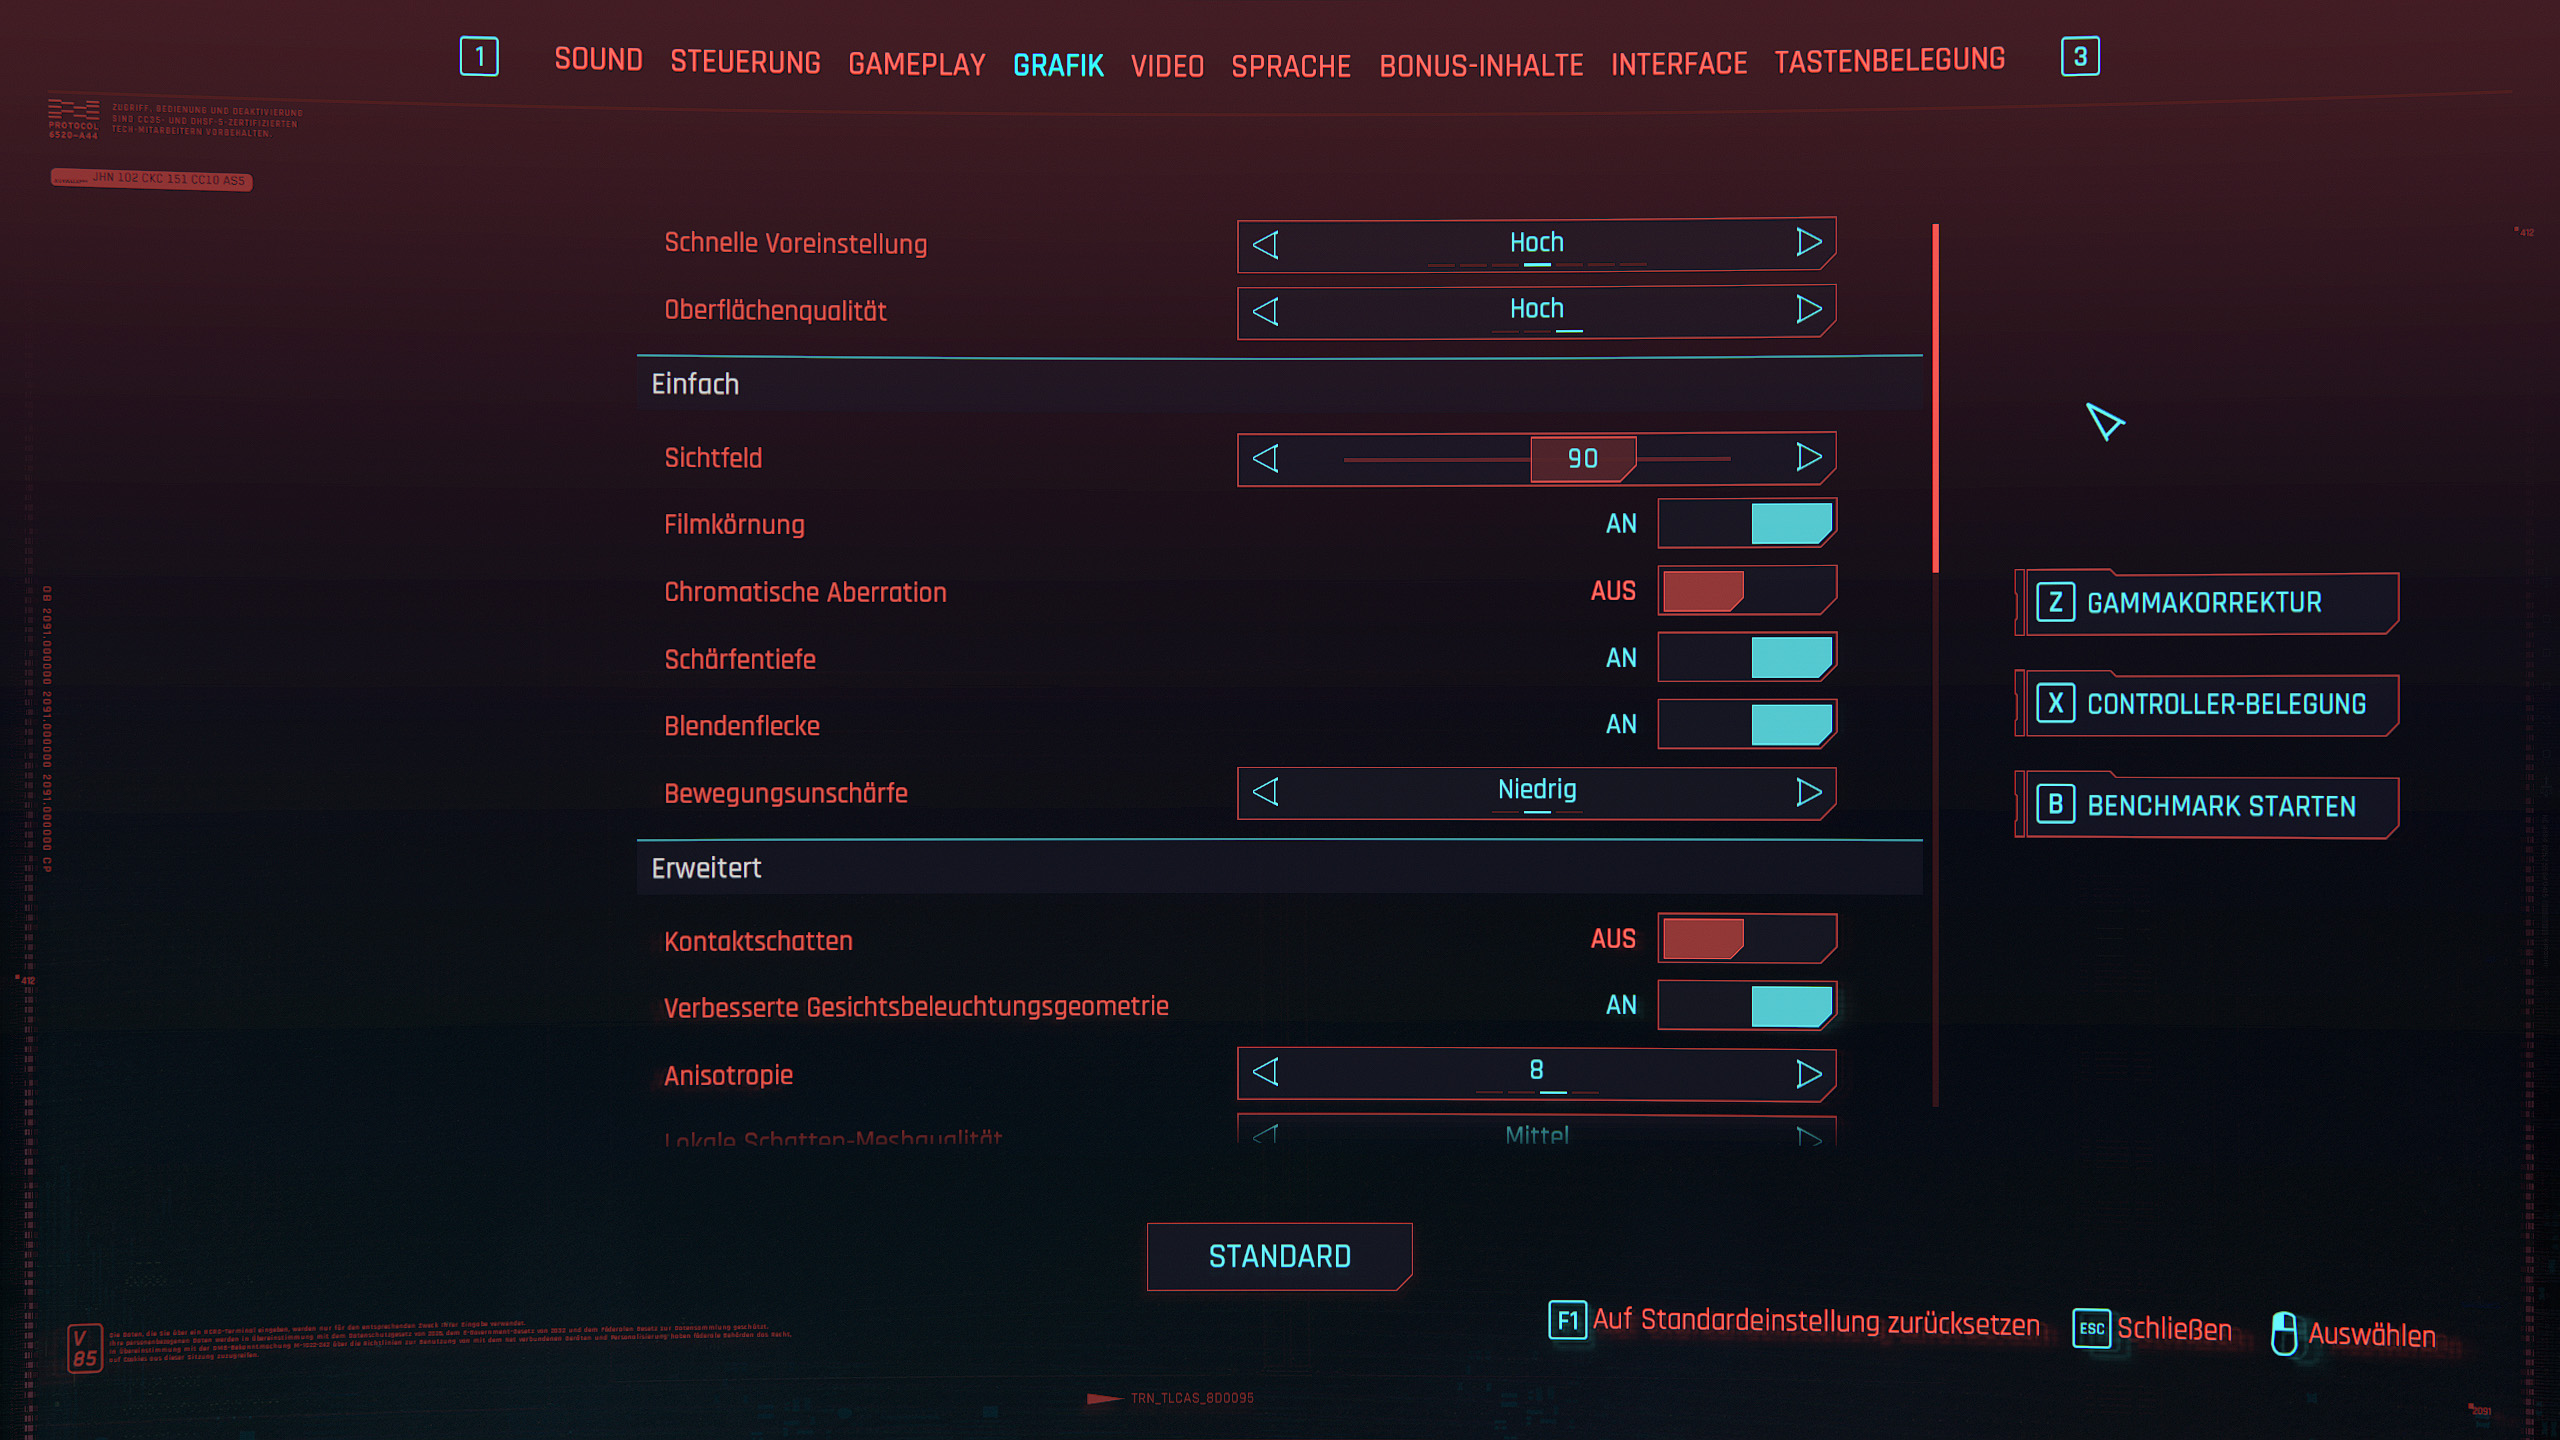Click the '1' previous-tab key icon
This screenshot has width=2560, height=1440.
[x=479, y=56]
